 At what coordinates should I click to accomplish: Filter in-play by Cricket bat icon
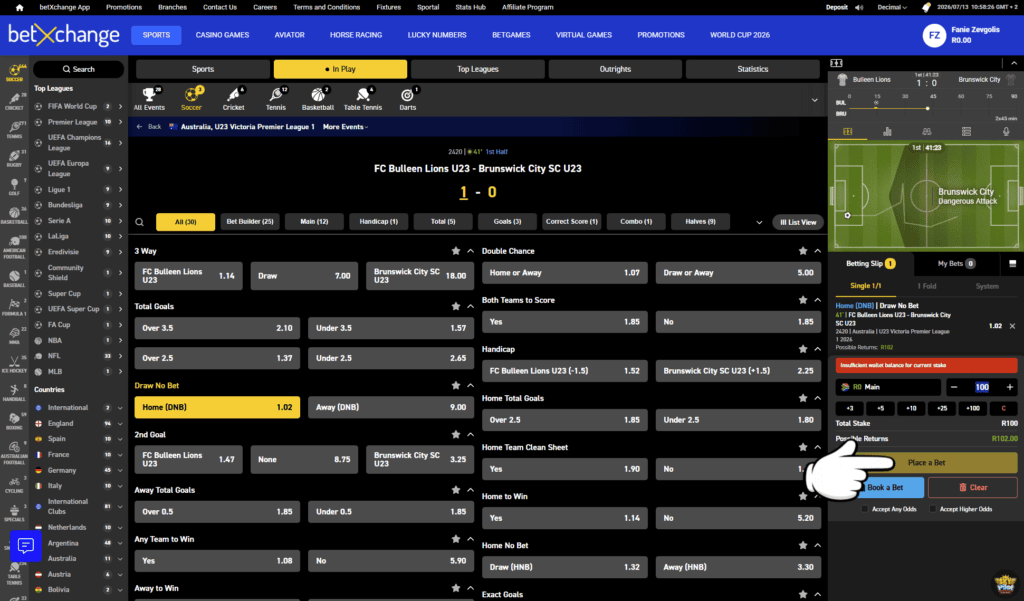click(233, 99)
